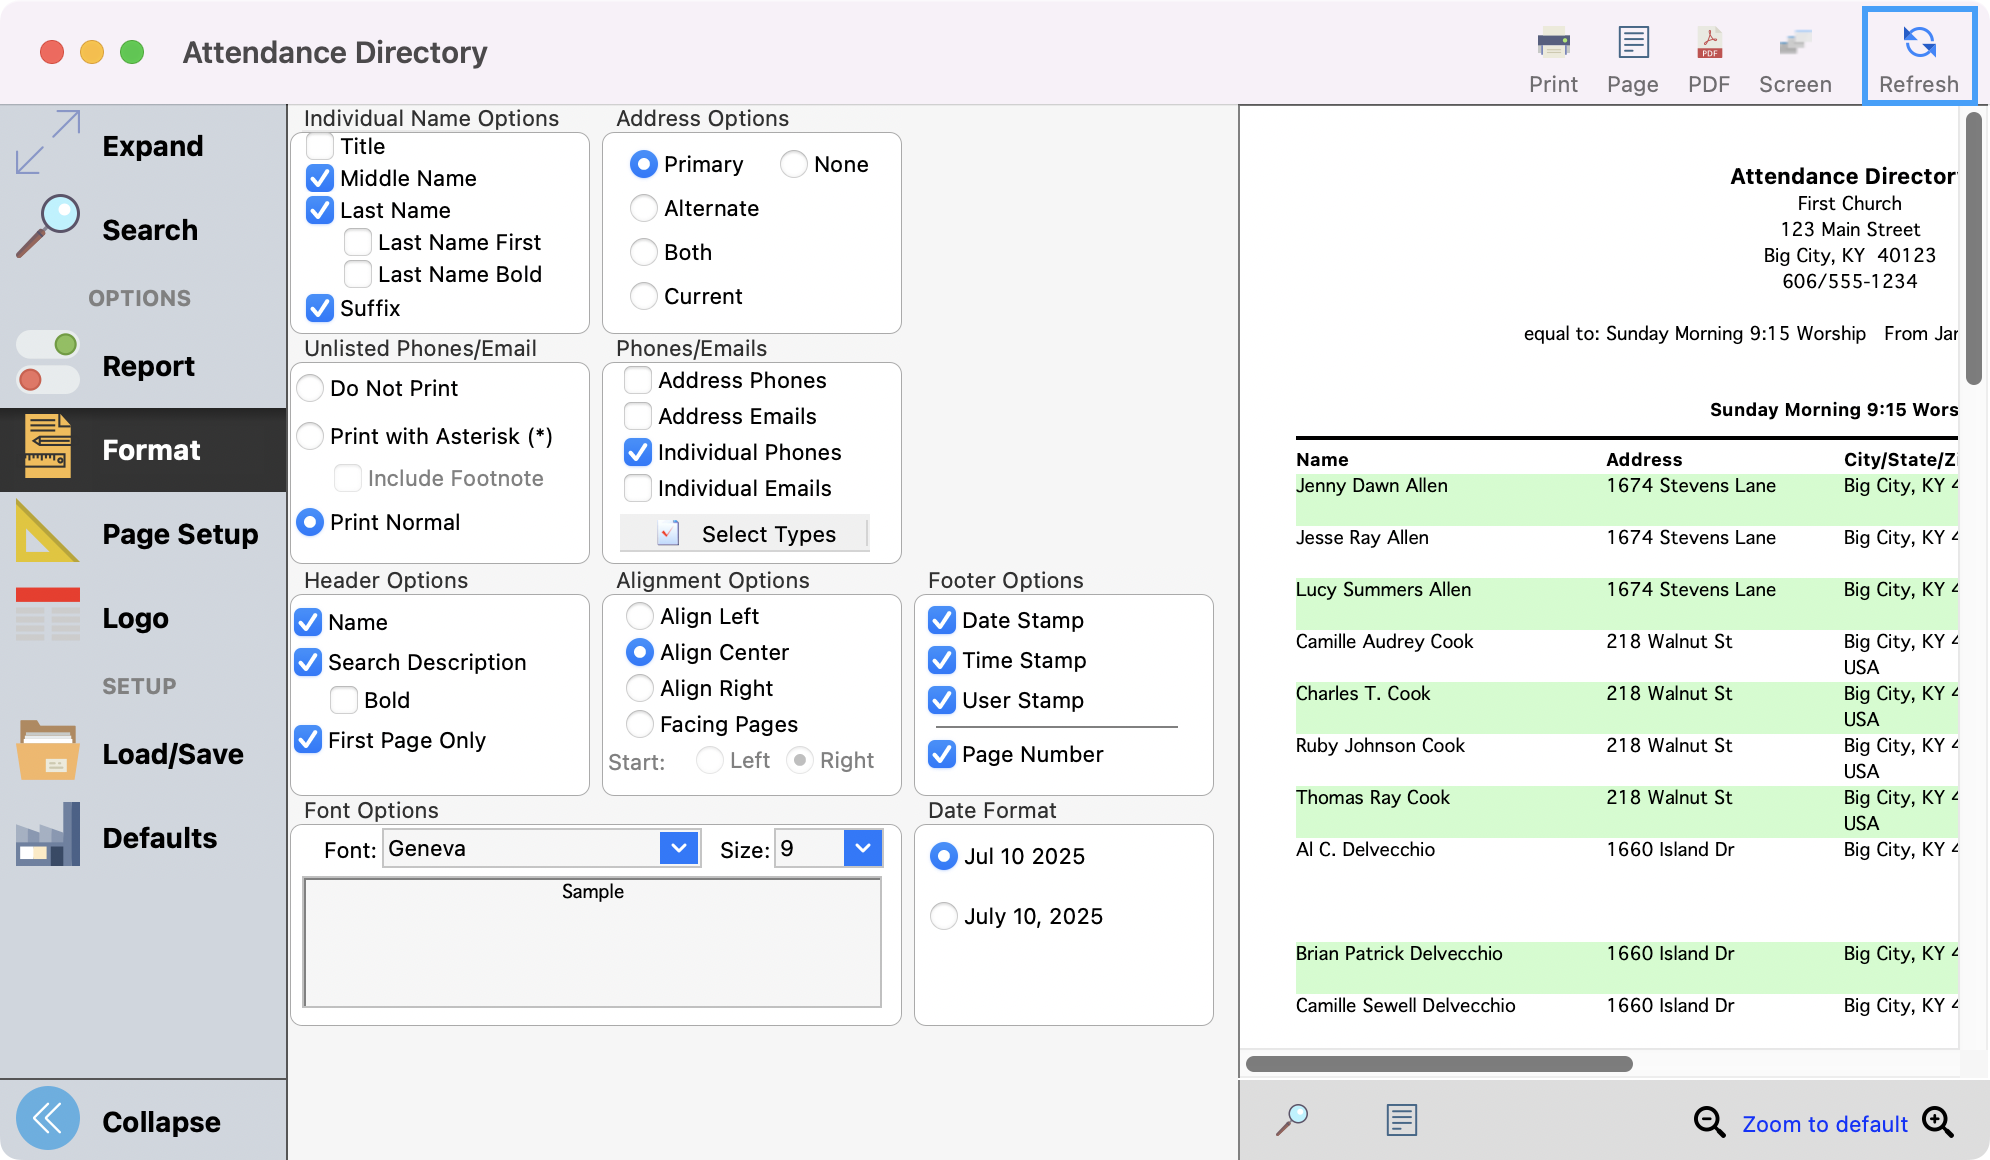The height and width of the screenshot is (1160, 1990).
Task: Uncheck First Page Only in Header Options
Action: tap(308, 740)
